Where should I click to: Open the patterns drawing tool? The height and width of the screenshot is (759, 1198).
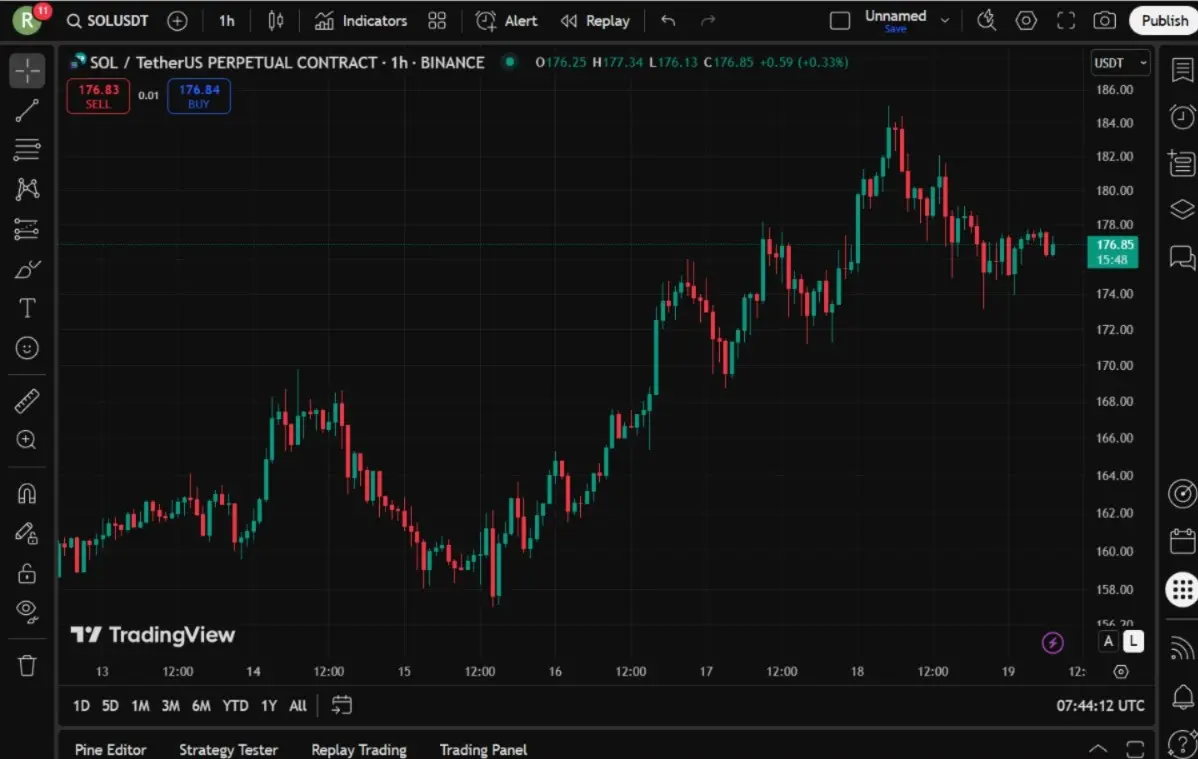tap(27, 189)
